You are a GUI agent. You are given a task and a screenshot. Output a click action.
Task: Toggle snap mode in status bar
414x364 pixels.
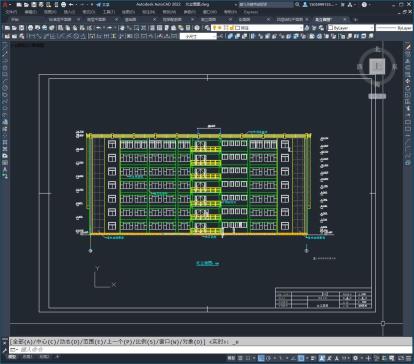pyautogui.click(x=248, y=358)
